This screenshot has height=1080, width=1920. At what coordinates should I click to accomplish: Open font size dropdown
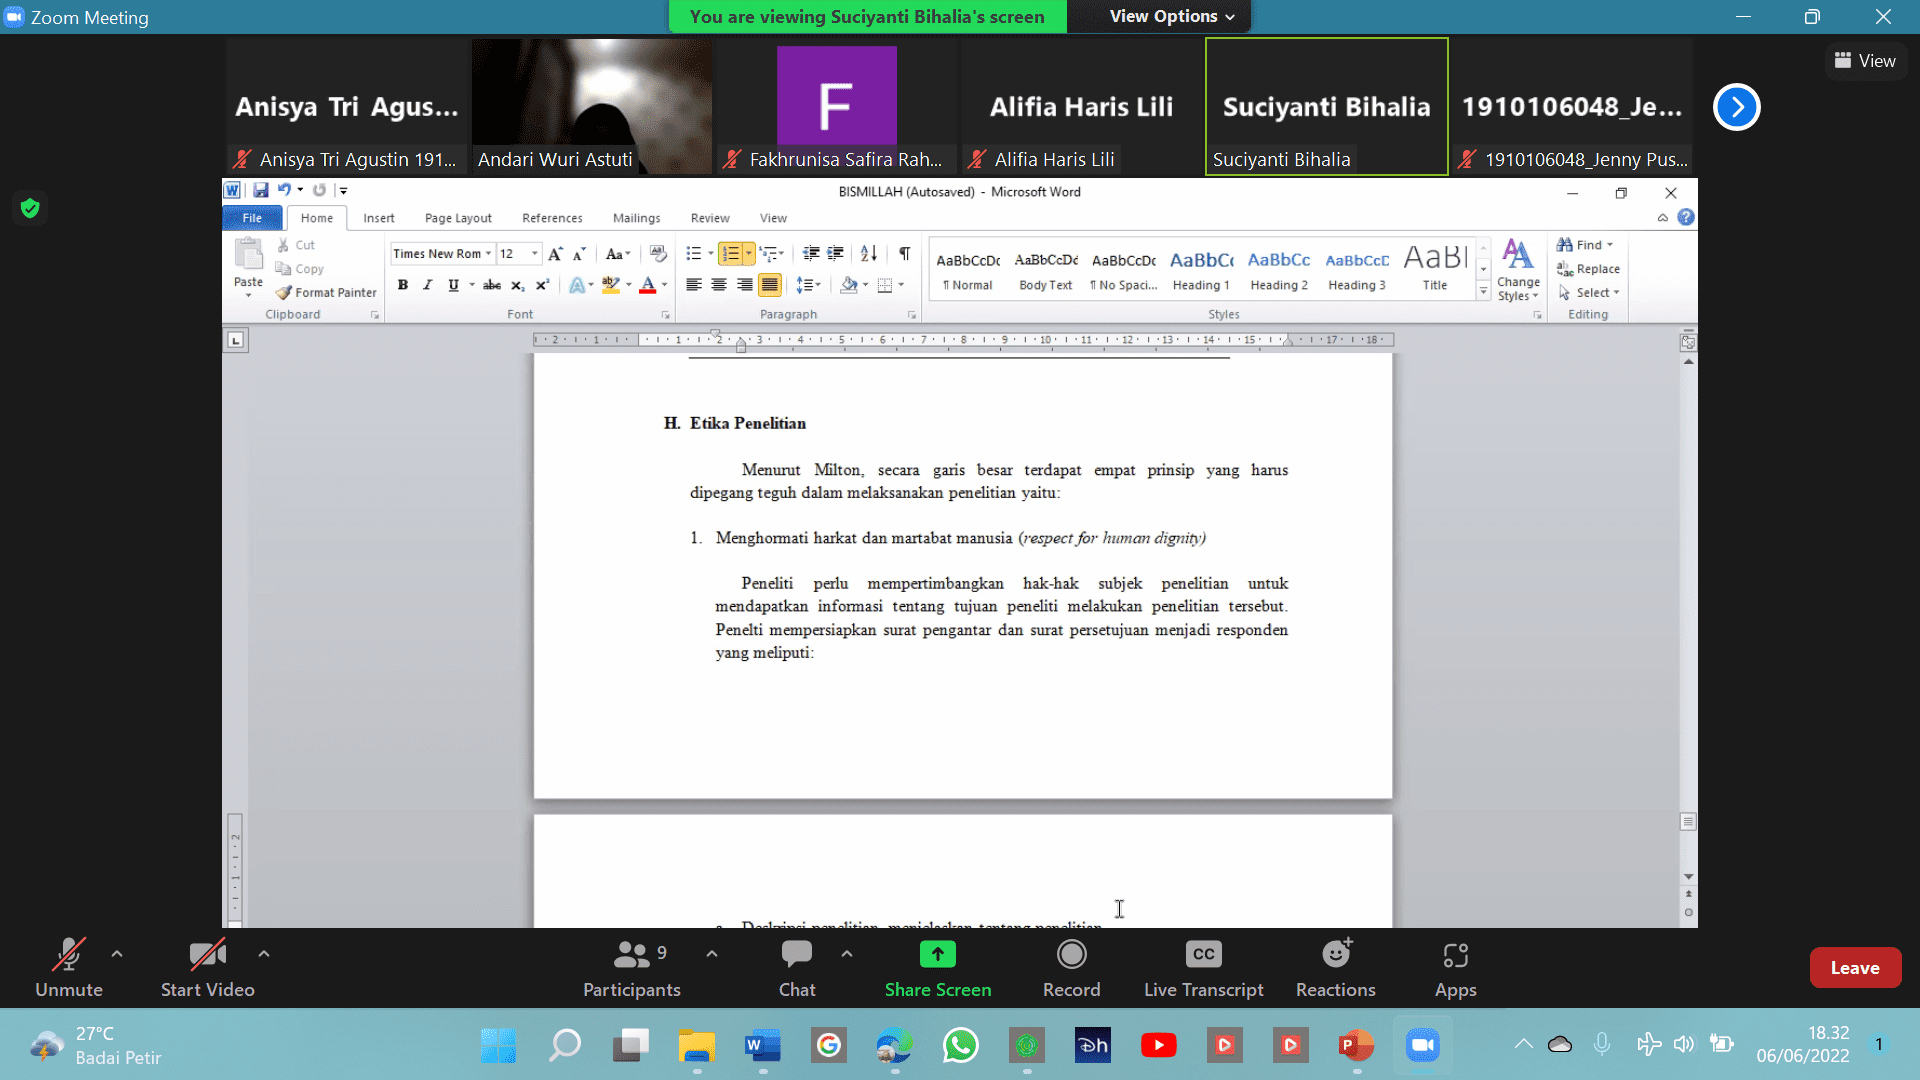click(x=535, y=254)
